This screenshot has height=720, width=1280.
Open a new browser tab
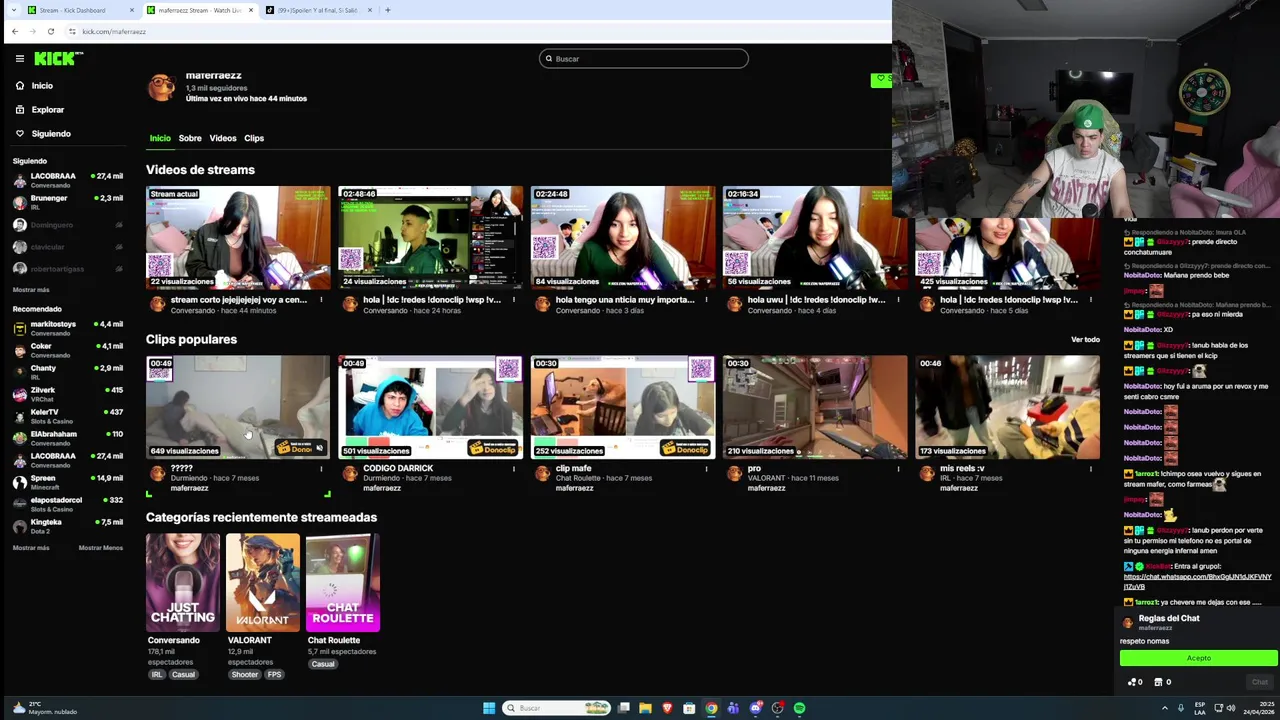click(x=388, y=10)
